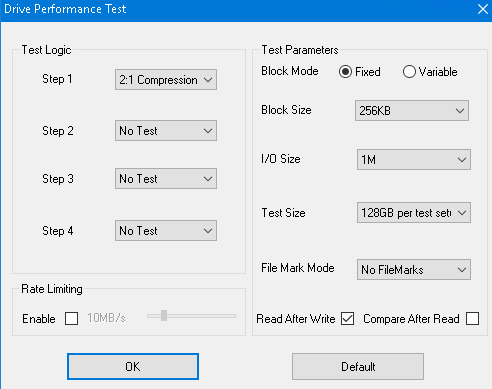Click the Block Size label

point(286,110)
